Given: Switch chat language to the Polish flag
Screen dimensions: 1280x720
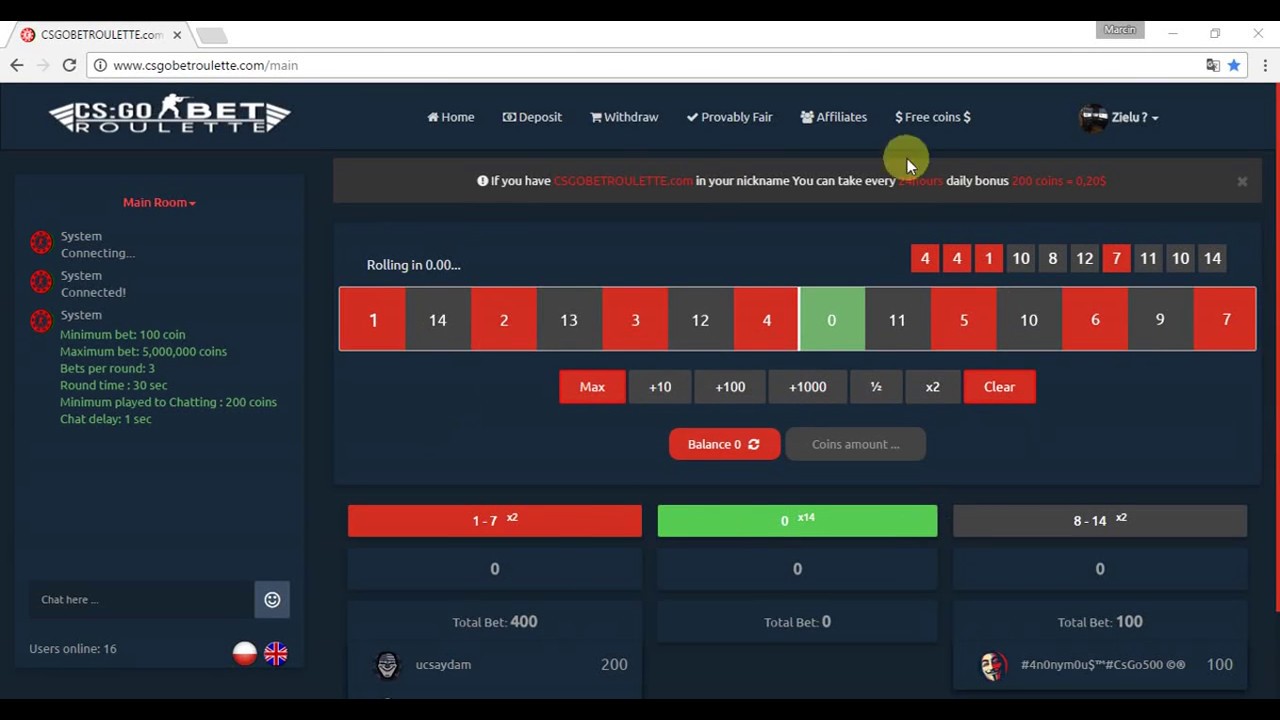Looking at the screenshot, I should (x=245, y=653).
